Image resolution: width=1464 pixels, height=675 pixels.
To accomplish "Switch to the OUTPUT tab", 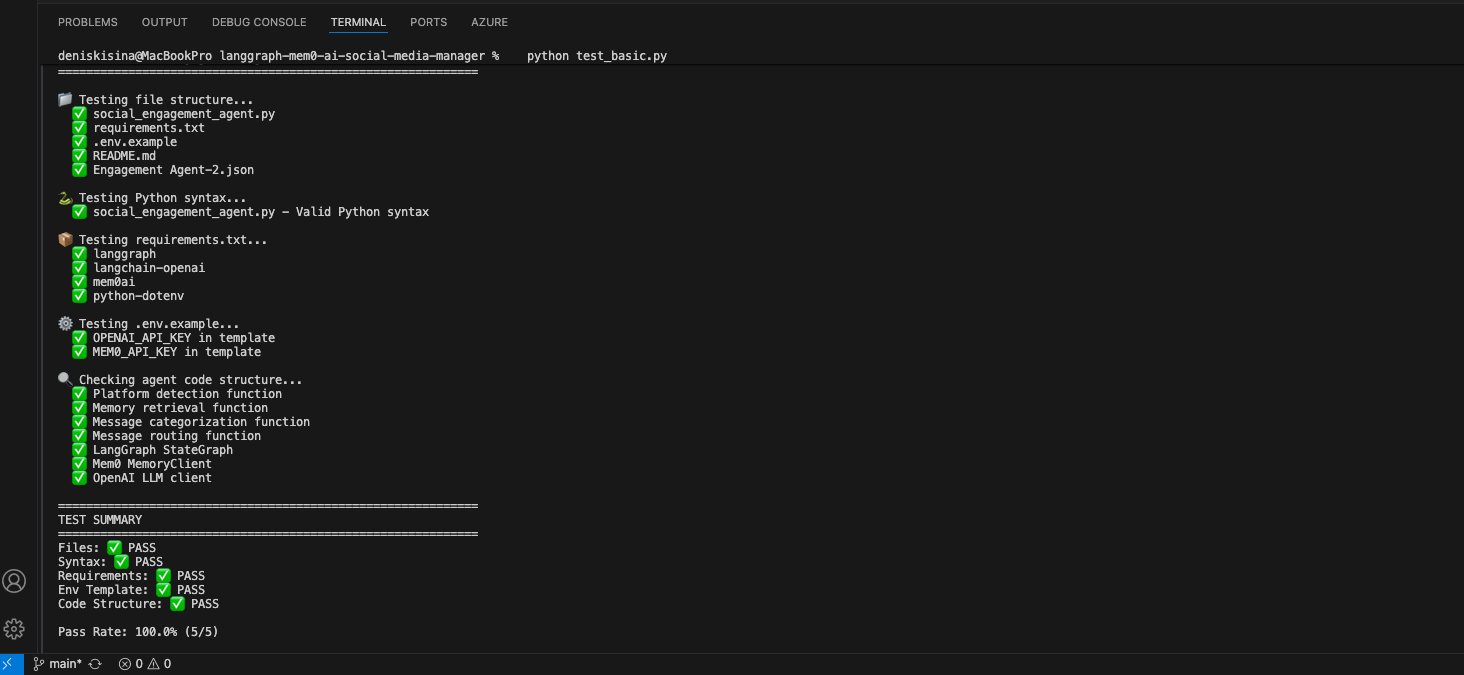I will point(164,22).
